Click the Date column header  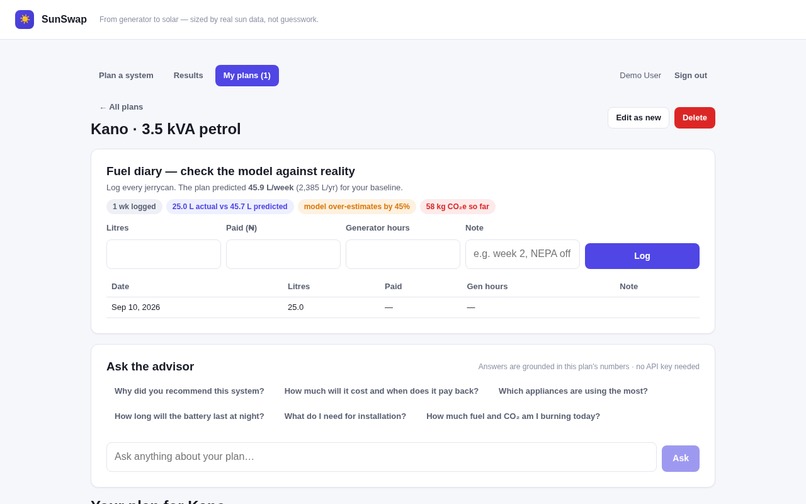[120, 286]
